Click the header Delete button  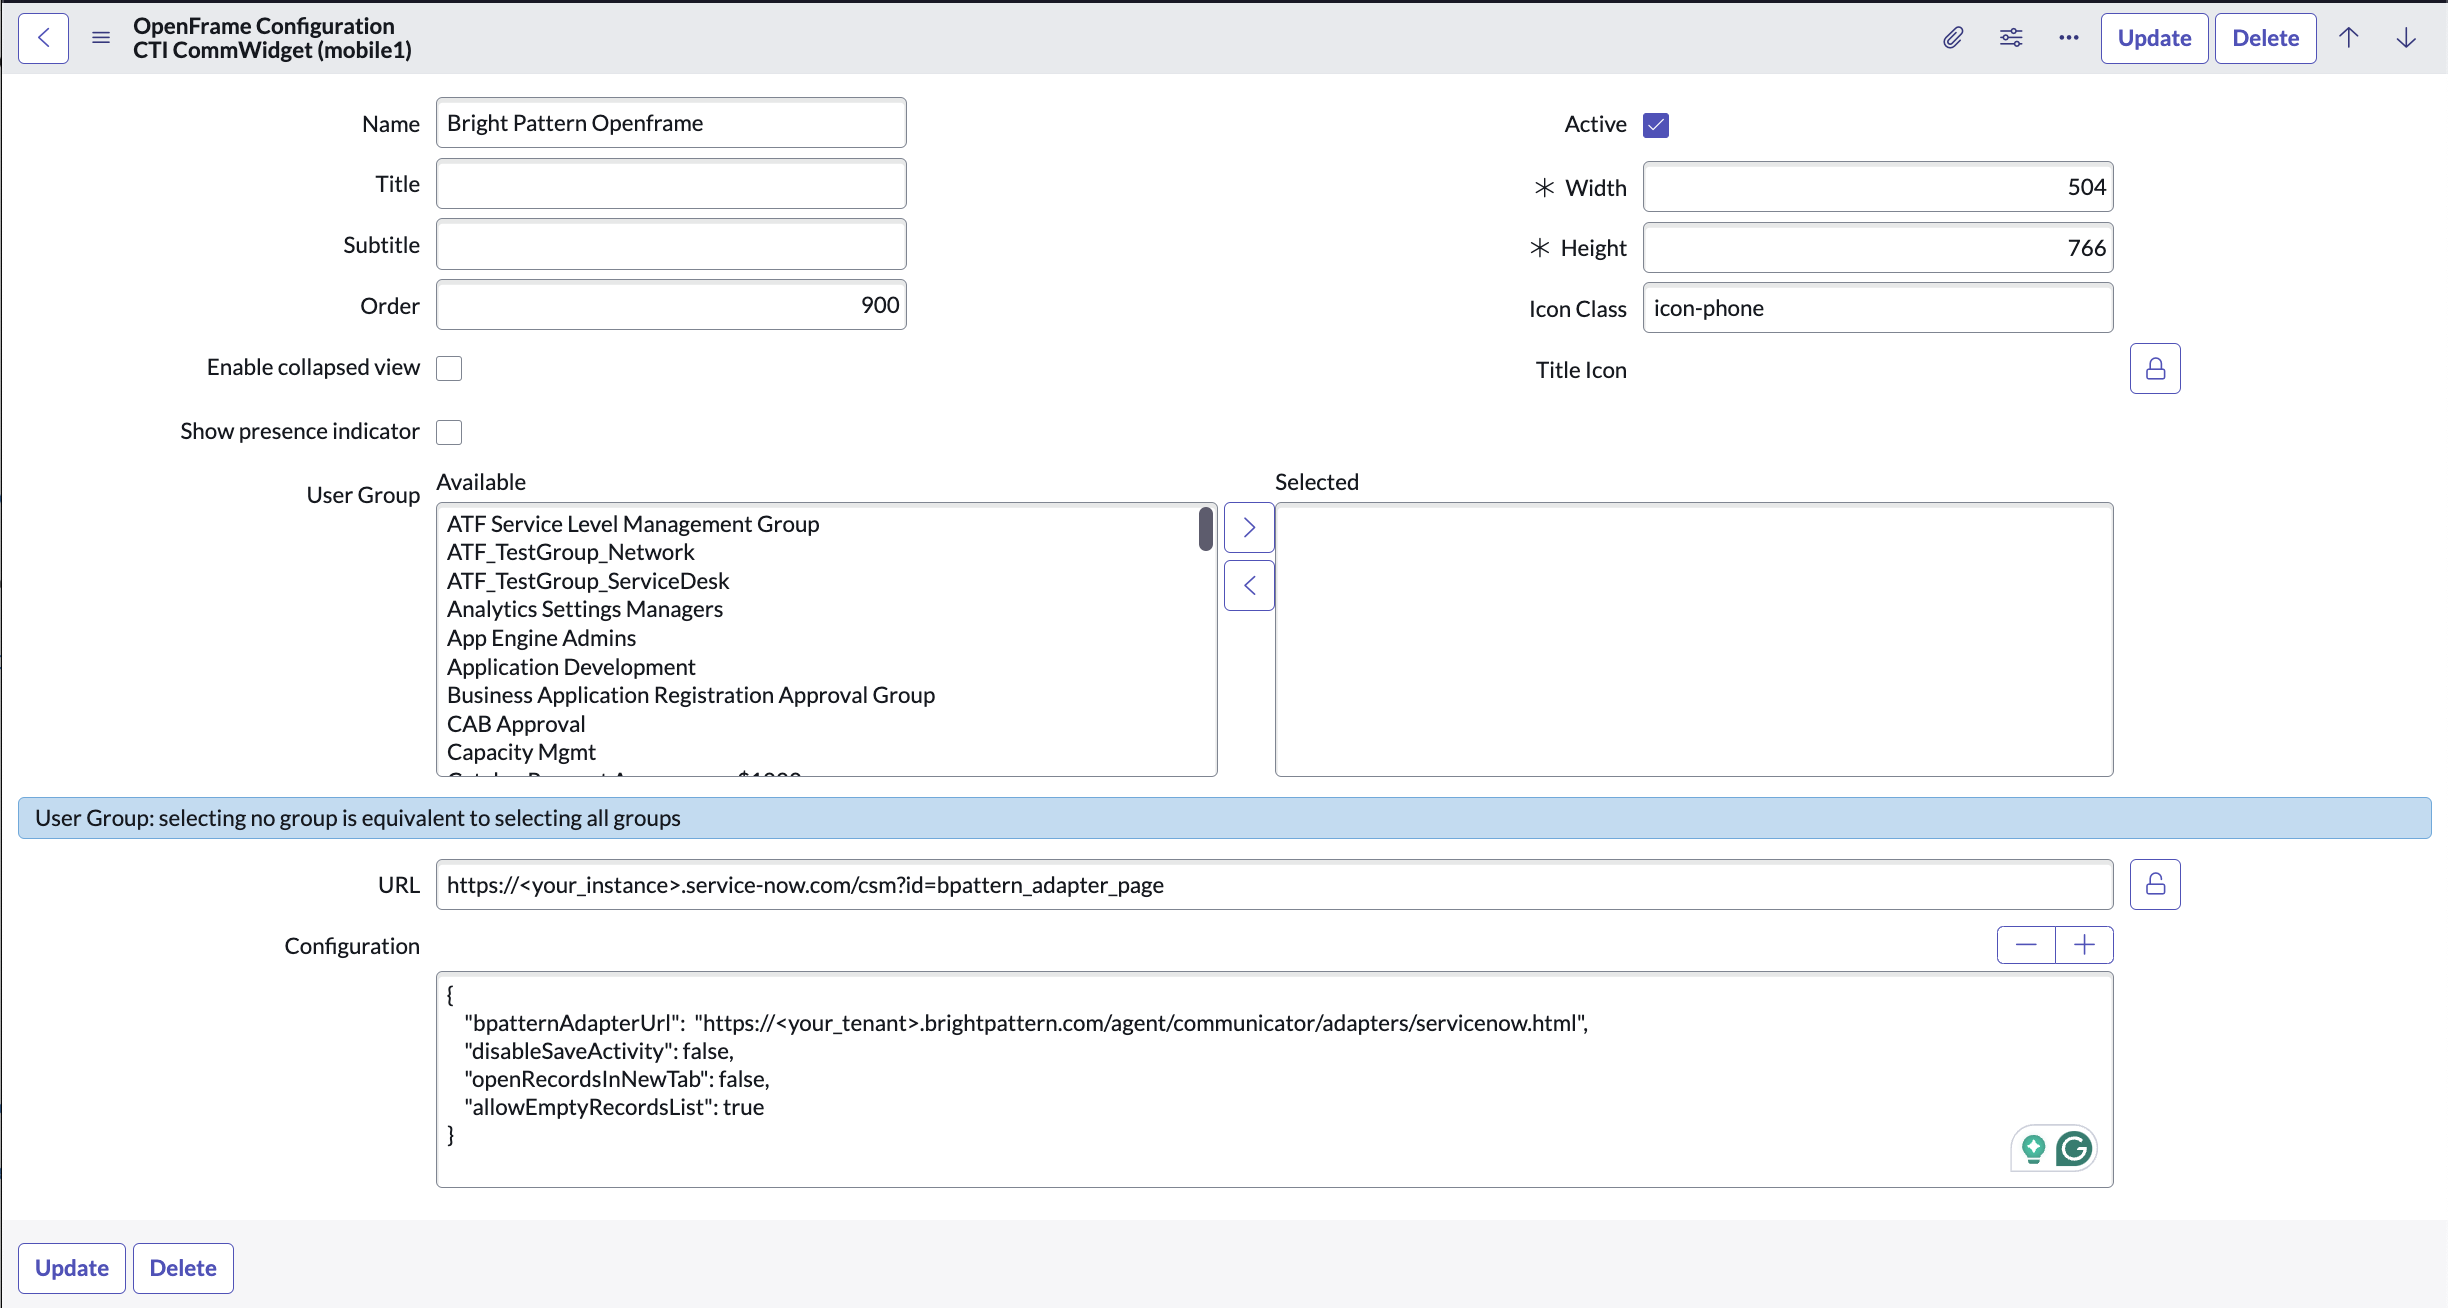click(x=2265, y=38)
